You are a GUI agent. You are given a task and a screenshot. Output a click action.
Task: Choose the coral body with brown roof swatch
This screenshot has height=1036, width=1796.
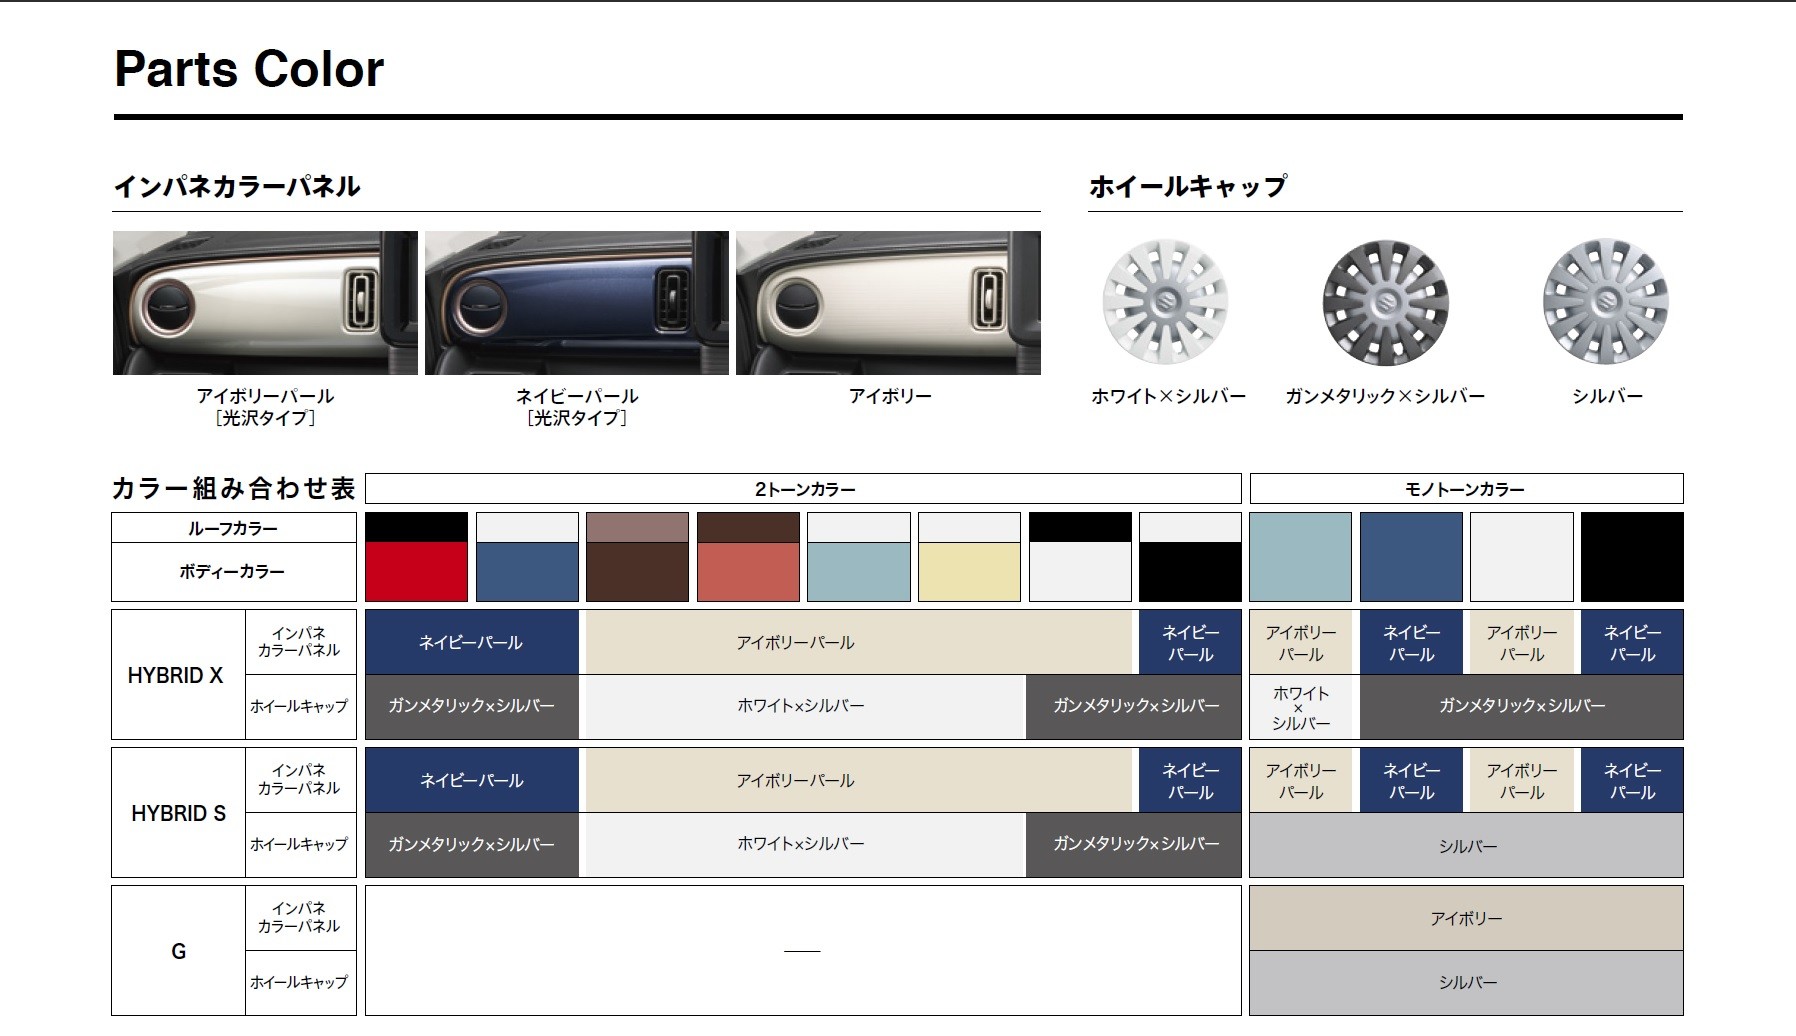coord(748,557)
